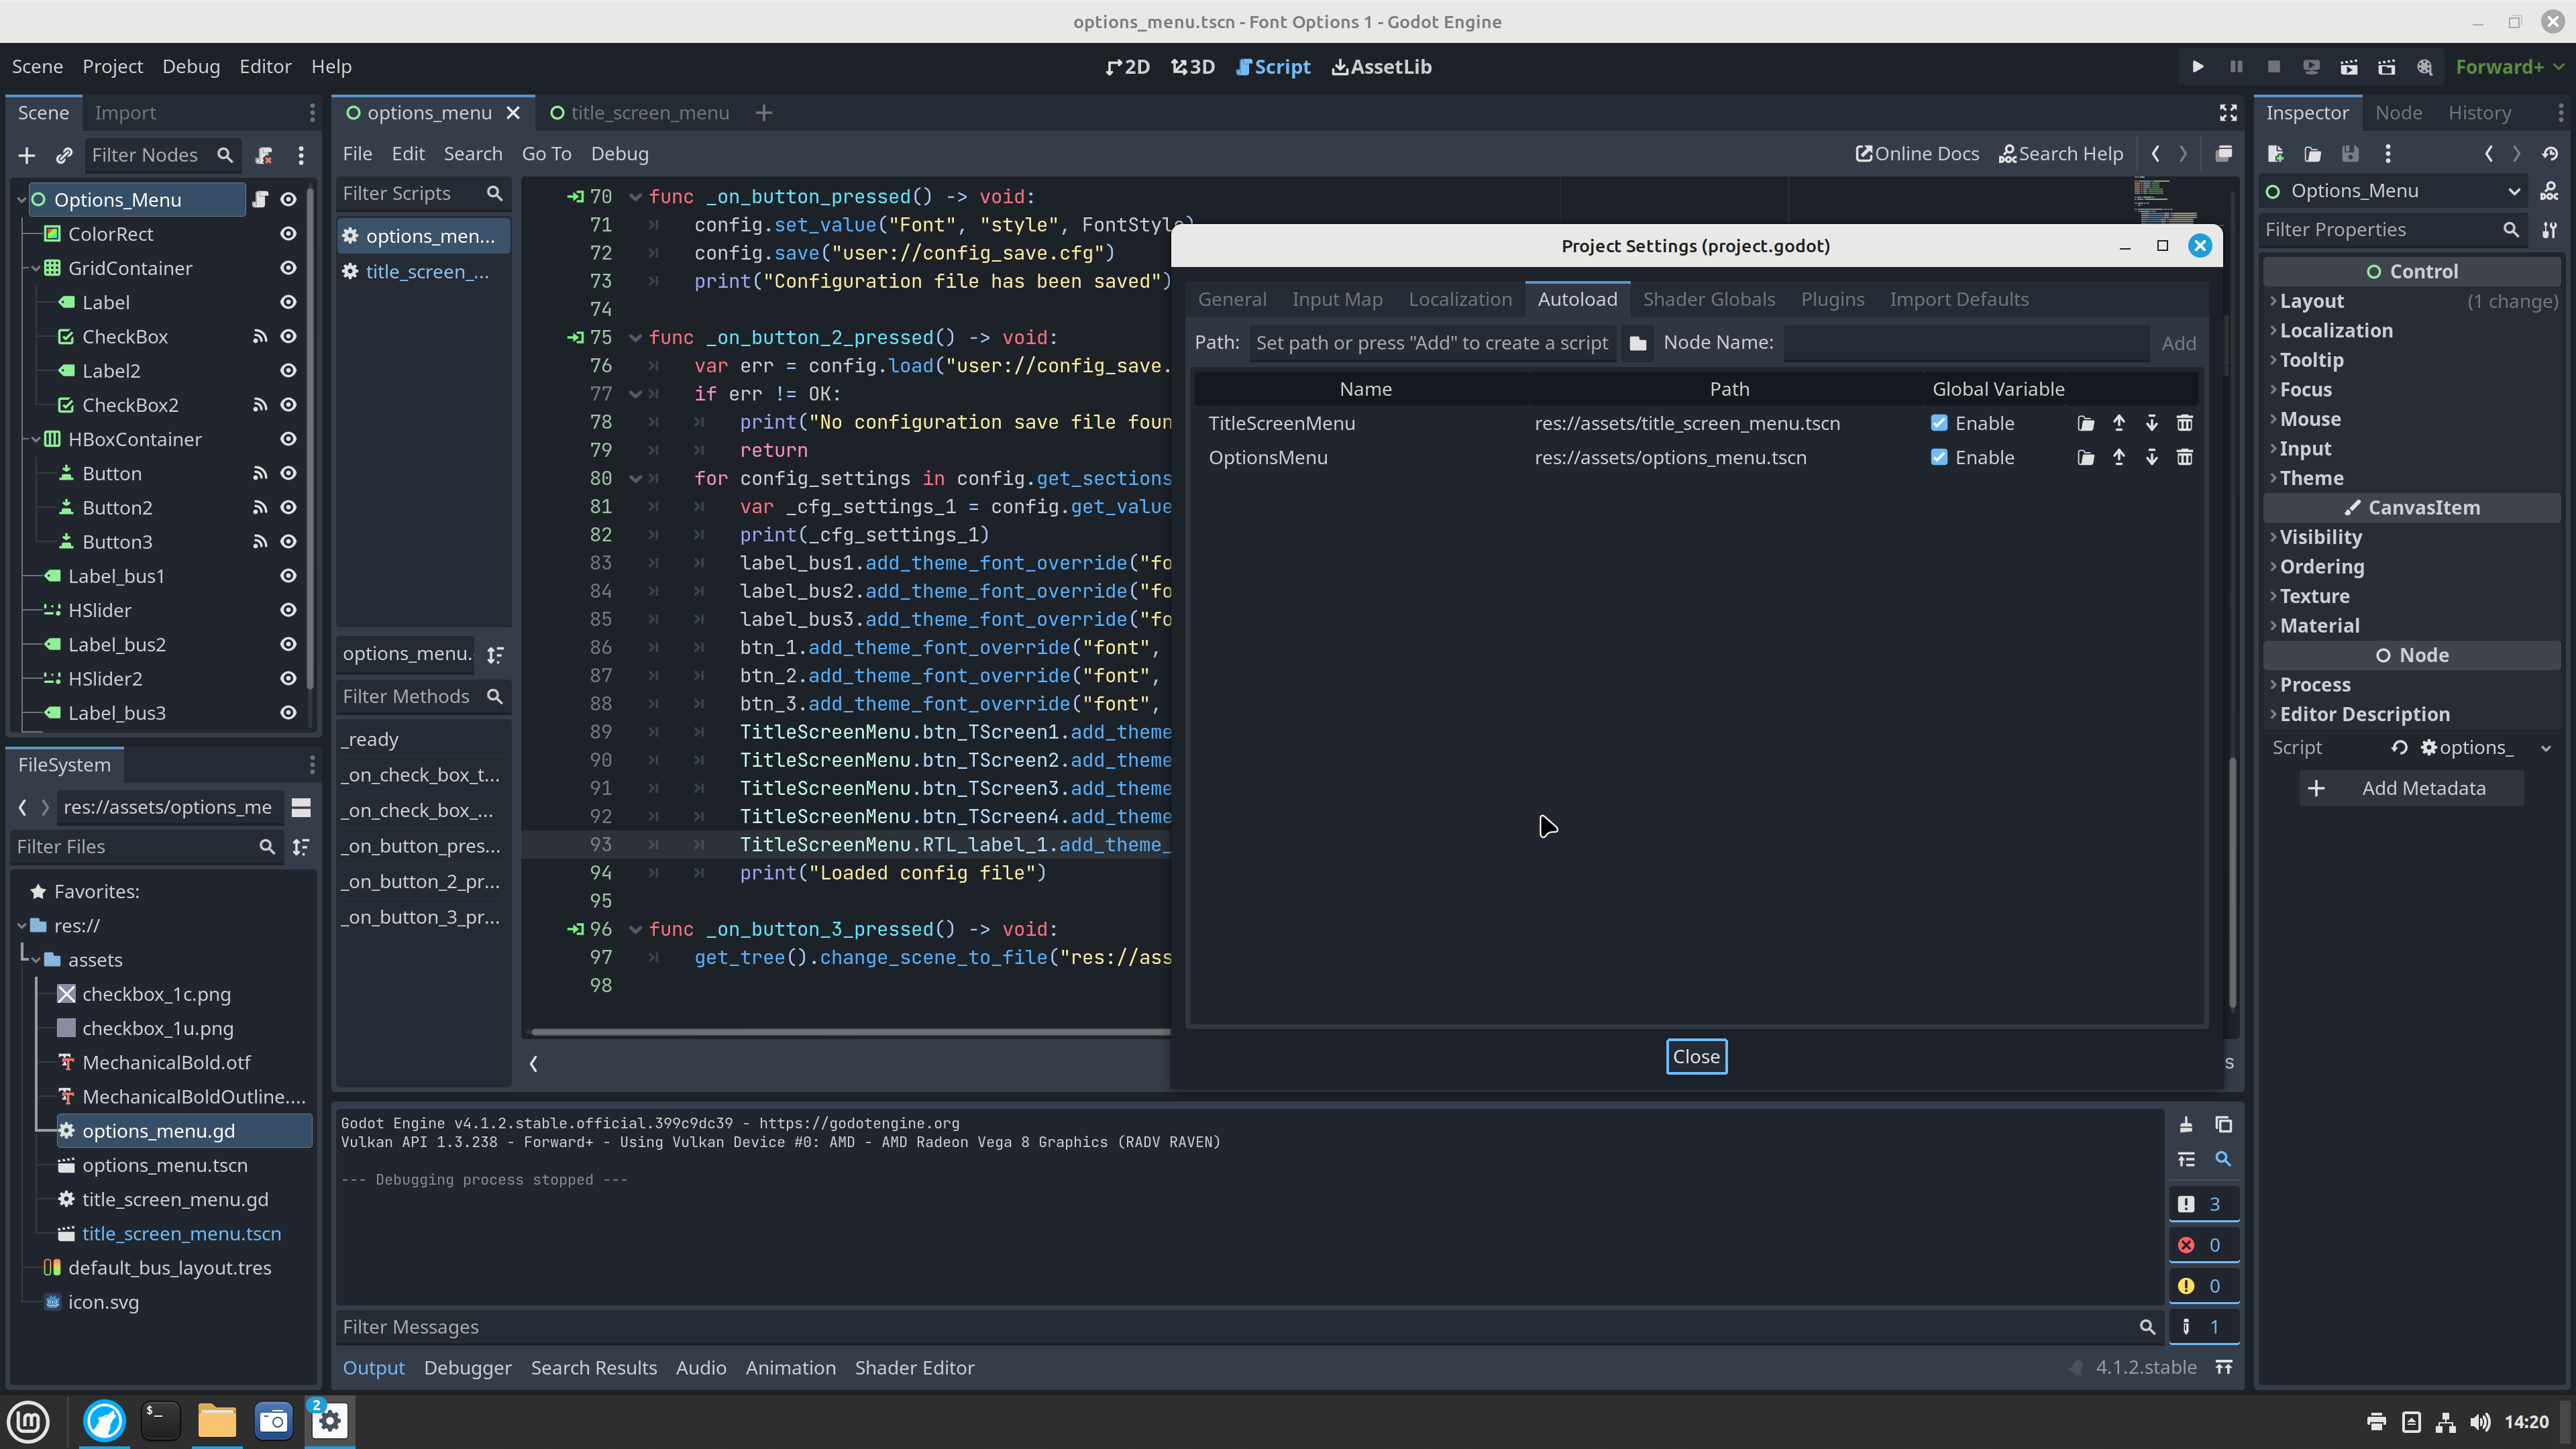
Task: Click the Inspector object history icon
Action: click(x=2550, y=154)
